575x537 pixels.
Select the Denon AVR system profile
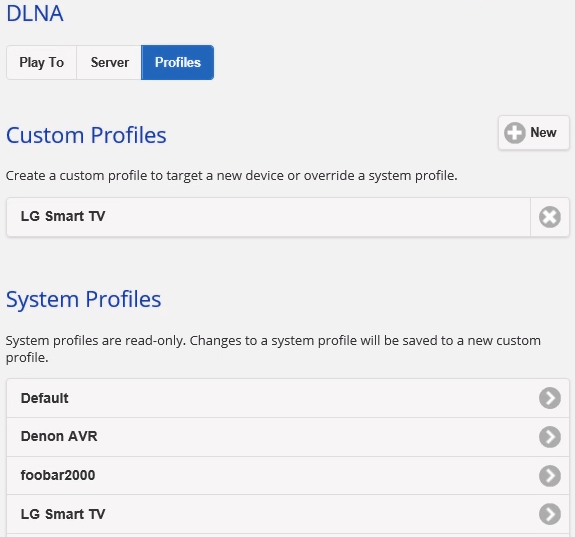(288, 437)
